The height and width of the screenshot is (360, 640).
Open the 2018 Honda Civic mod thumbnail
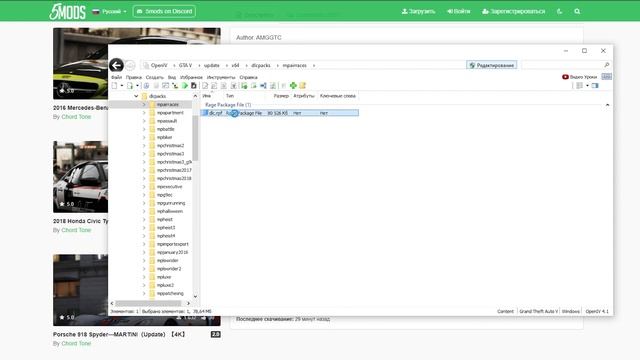coord(80,177)
